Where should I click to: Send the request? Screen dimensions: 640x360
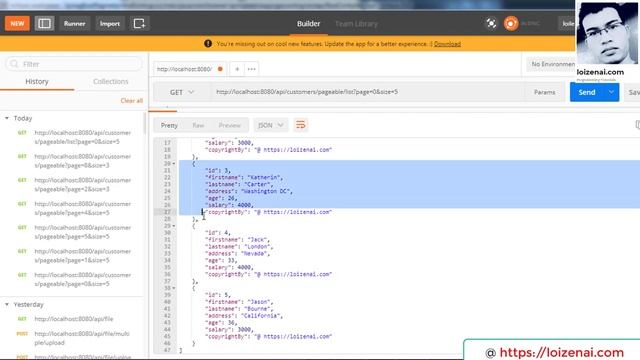[587, 92]
